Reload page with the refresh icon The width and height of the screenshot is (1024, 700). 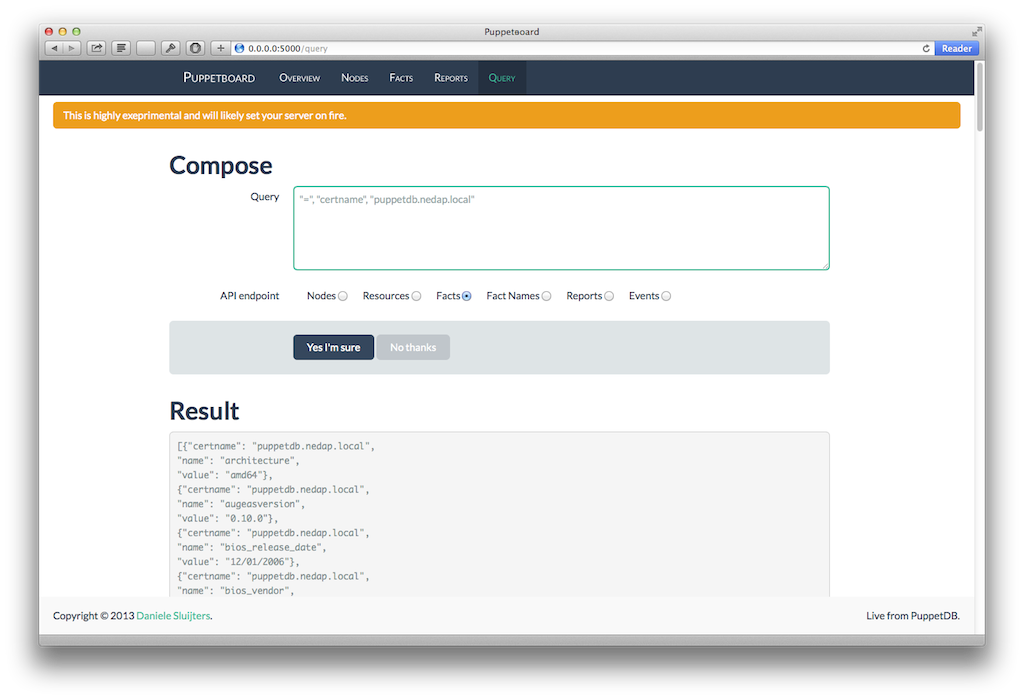tap(926, 48)
